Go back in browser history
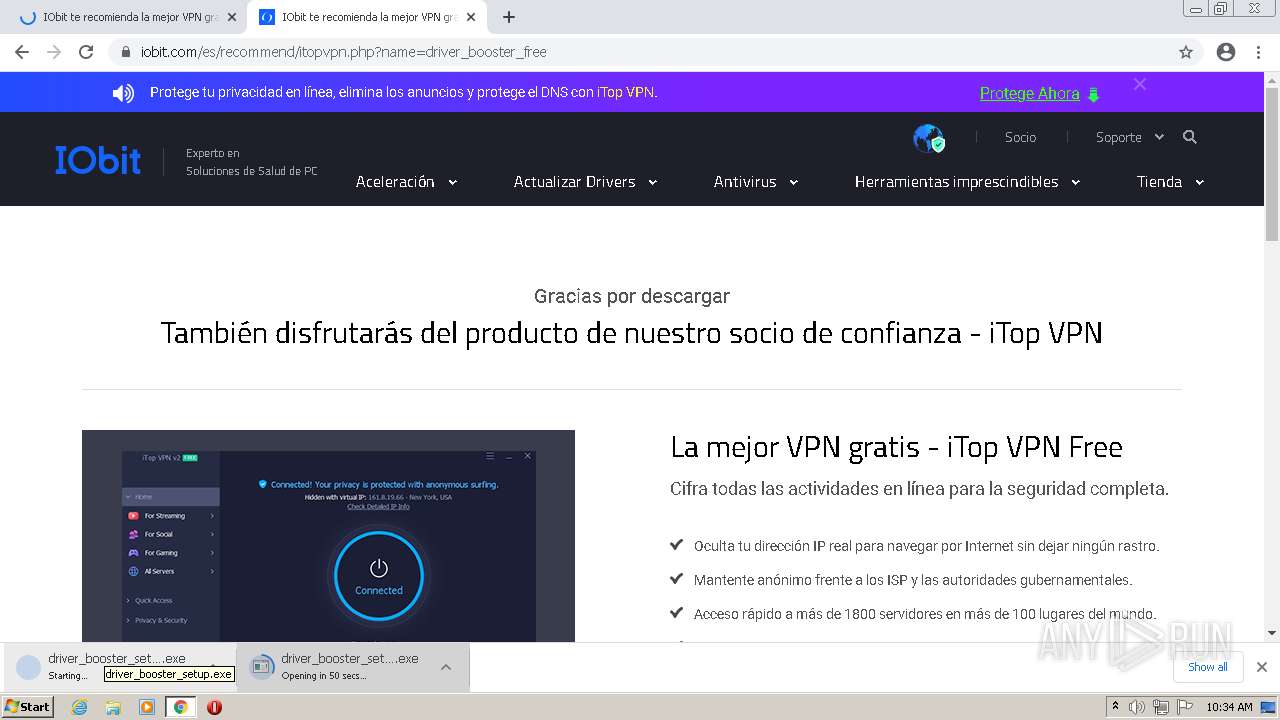The height and width of the screenshot is (720, 1280). (x=22, y=52)
